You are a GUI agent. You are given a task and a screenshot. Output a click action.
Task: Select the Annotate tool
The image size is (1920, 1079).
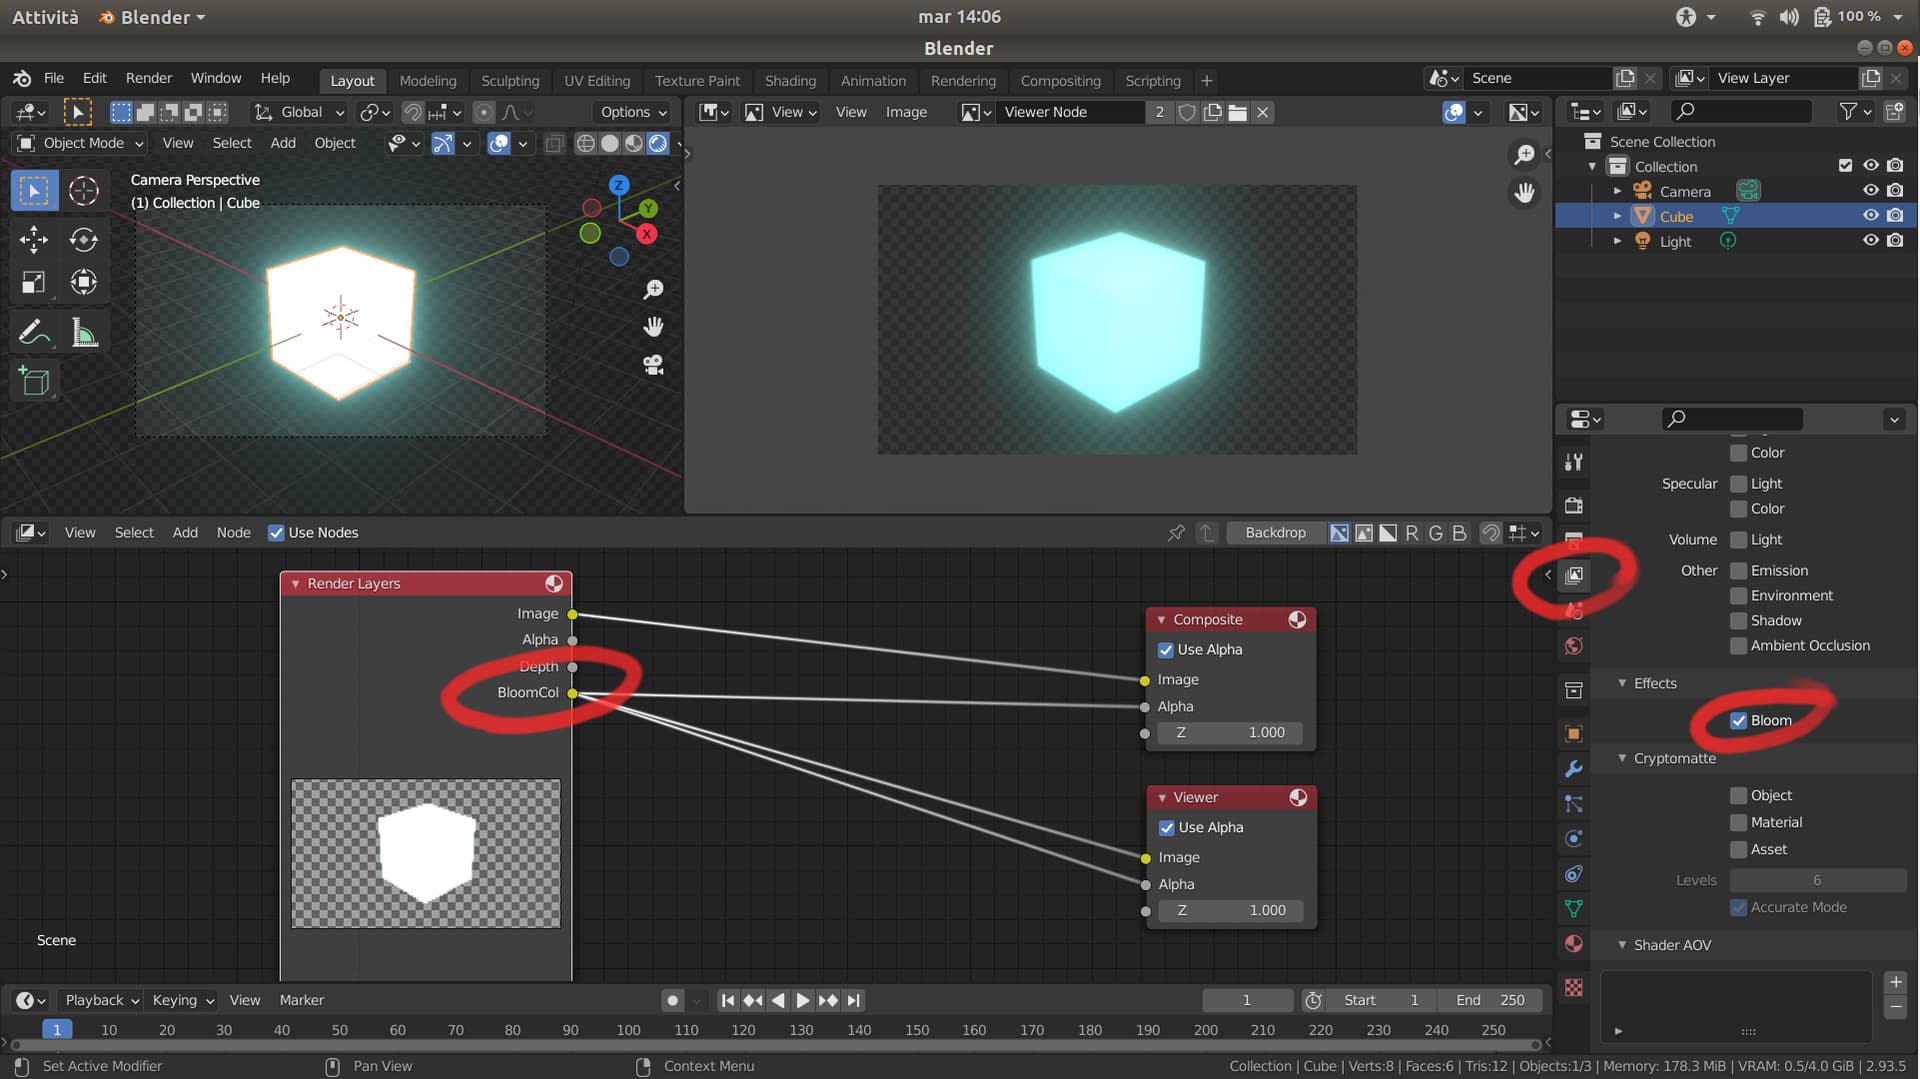click(x=33, y=331)
